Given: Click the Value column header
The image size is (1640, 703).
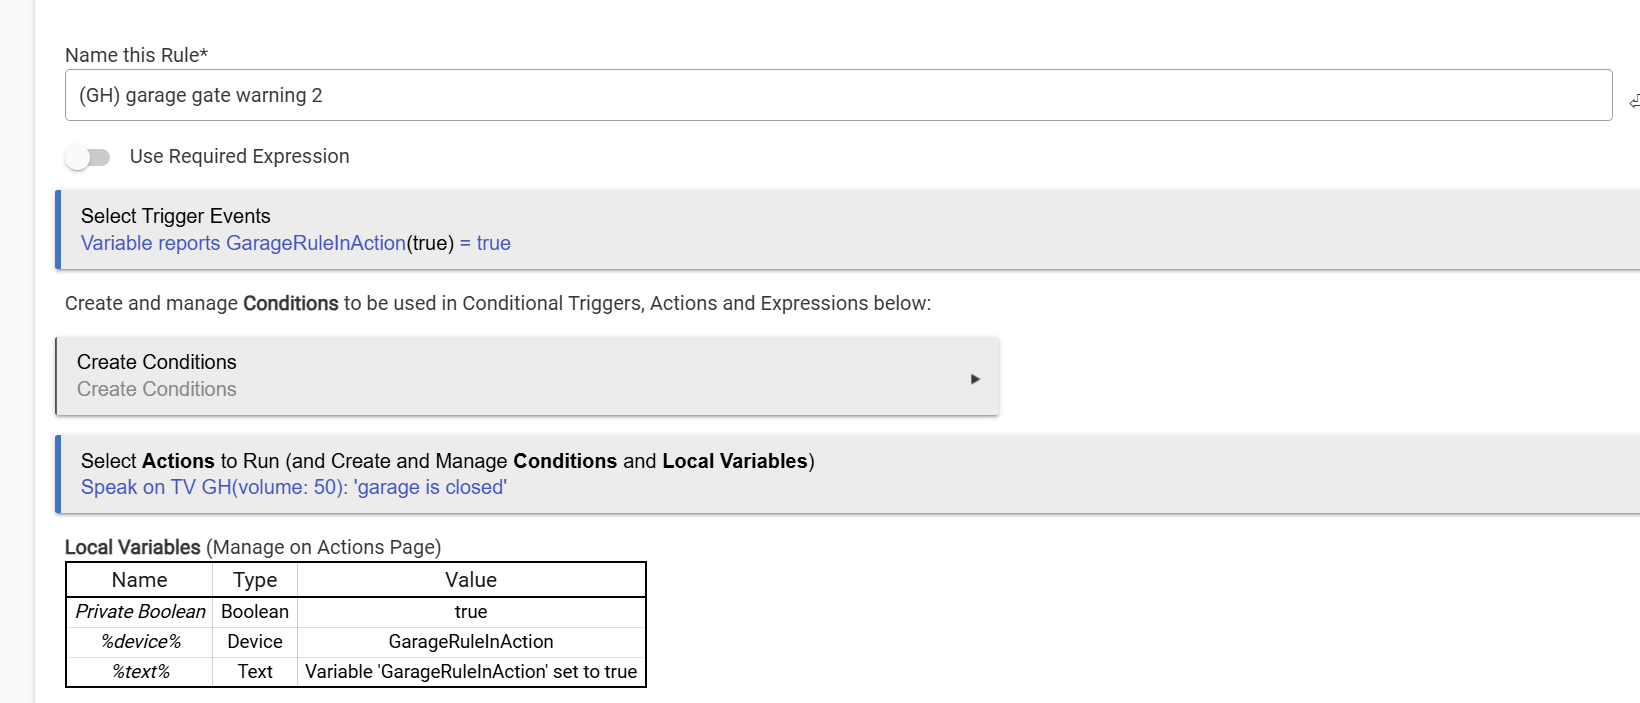Looking at the screenshot, I should 471,580.
